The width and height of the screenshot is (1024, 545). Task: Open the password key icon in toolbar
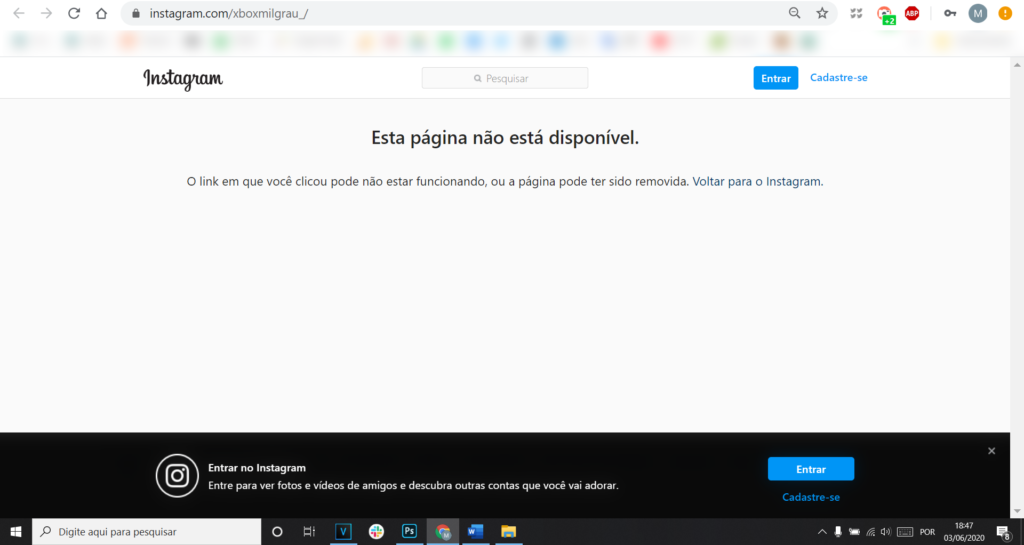click(x=950, y=14)
